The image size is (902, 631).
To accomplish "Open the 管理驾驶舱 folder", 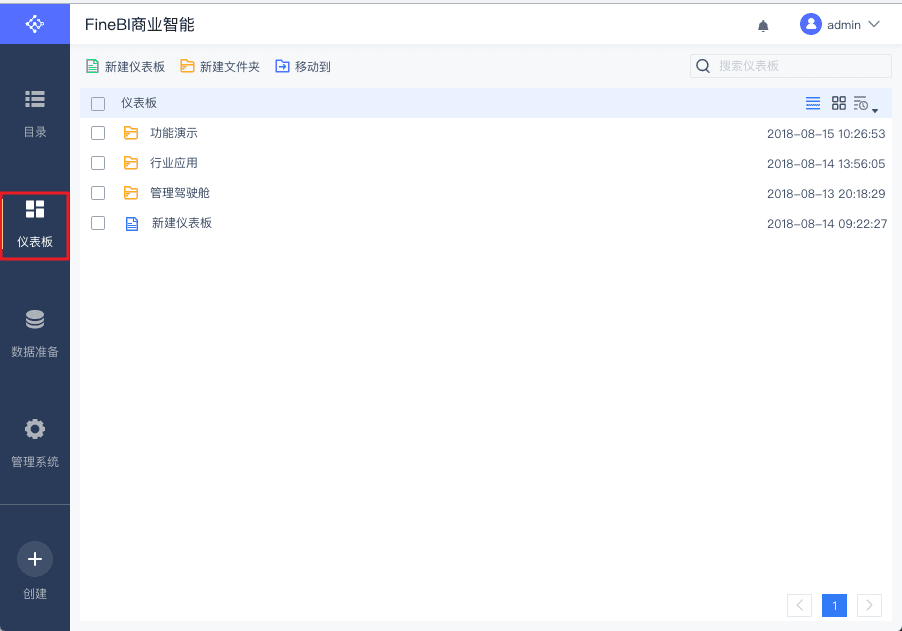I will tap(179, 193).
